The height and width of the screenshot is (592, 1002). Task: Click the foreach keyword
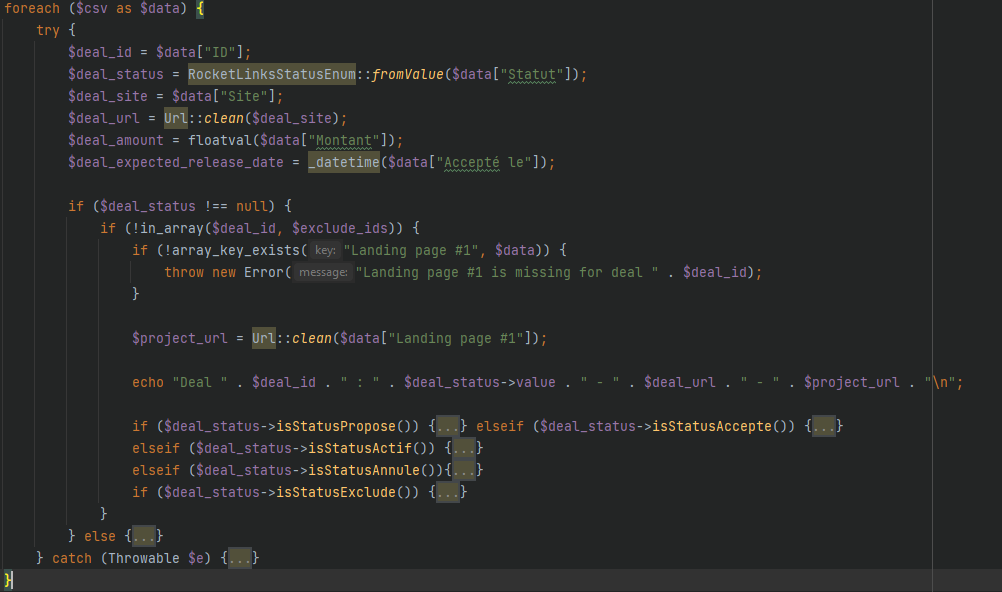pyautogui.click(x=32, y=8)
